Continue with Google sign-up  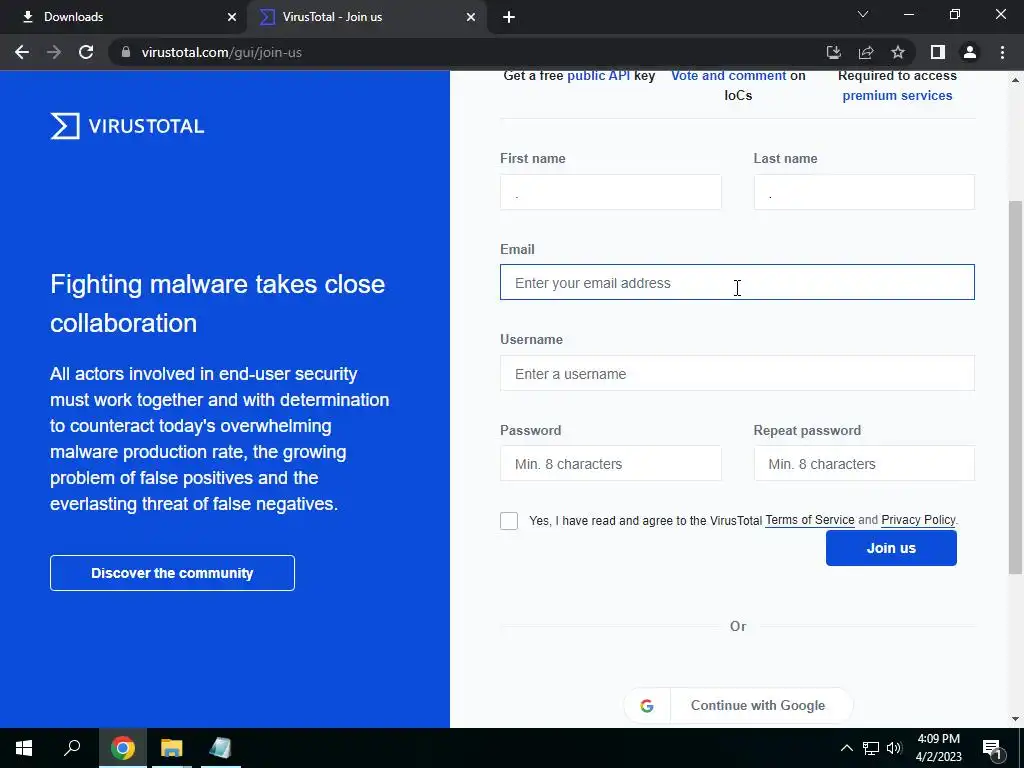tap(739, 705)
